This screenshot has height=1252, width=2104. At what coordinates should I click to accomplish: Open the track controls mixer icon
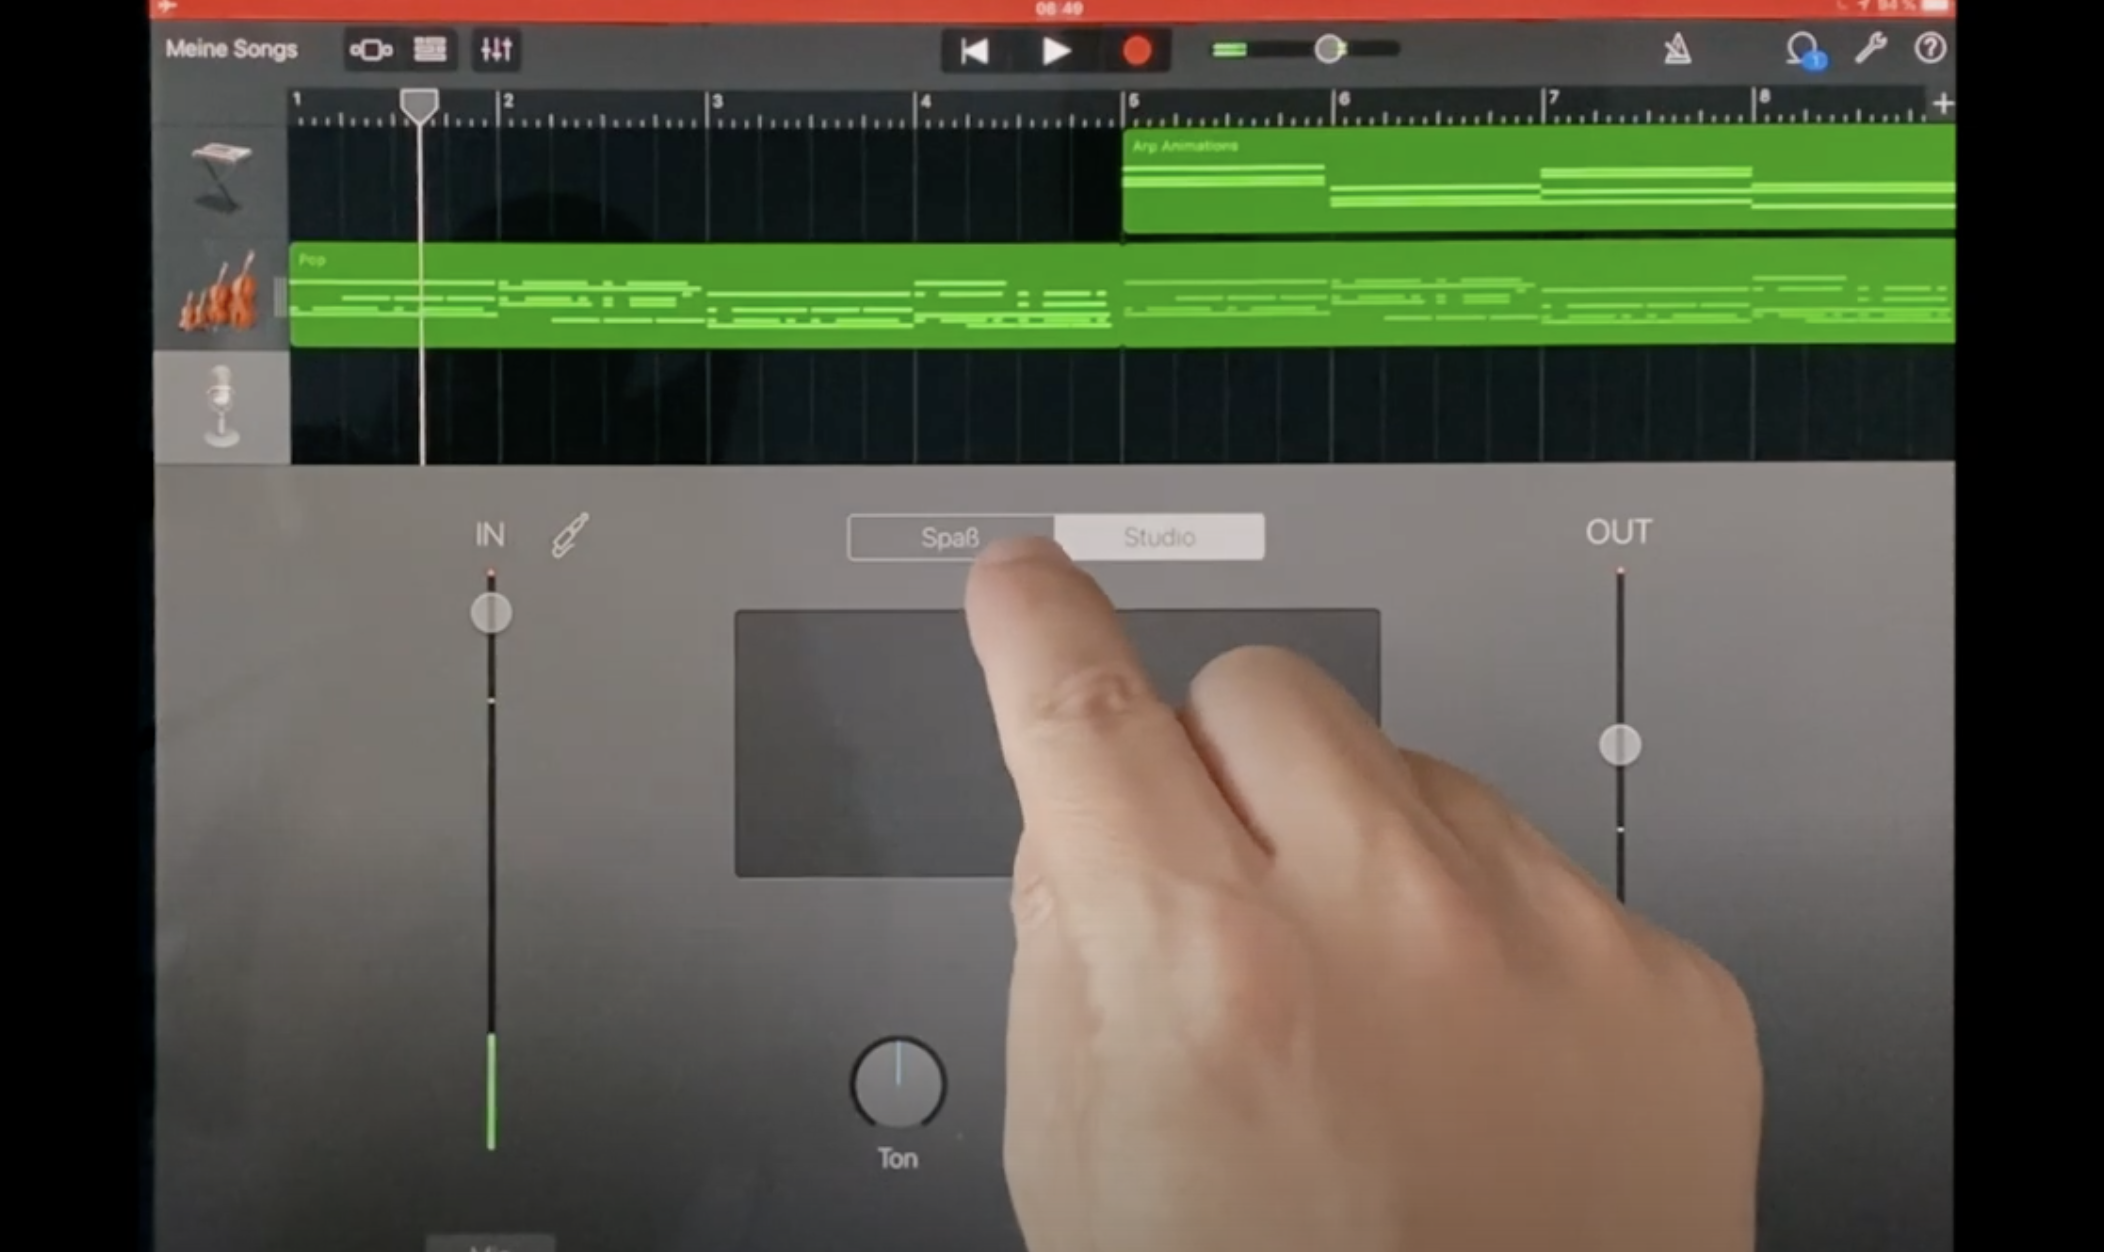(x=496, y=50)
